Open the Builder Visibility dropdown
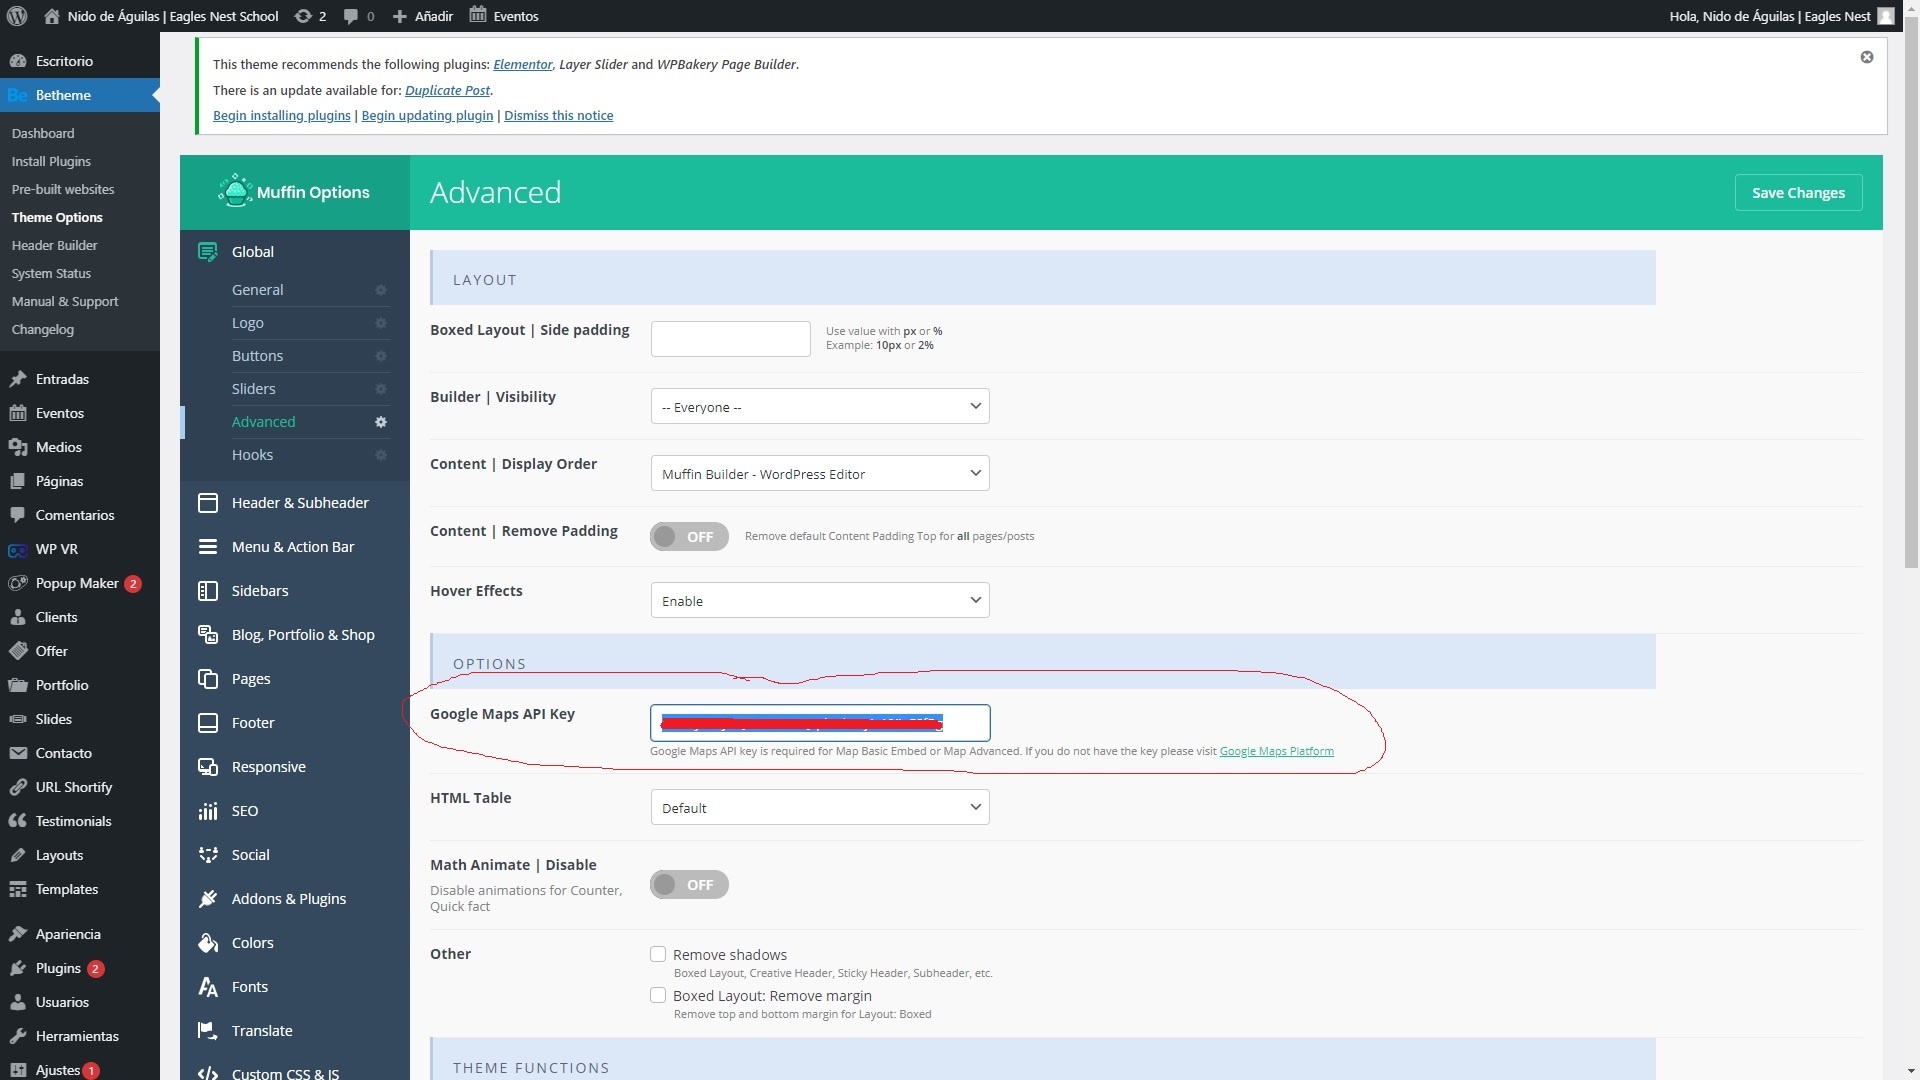Viewport: 1920px width, 1080px height. [820, 406]
